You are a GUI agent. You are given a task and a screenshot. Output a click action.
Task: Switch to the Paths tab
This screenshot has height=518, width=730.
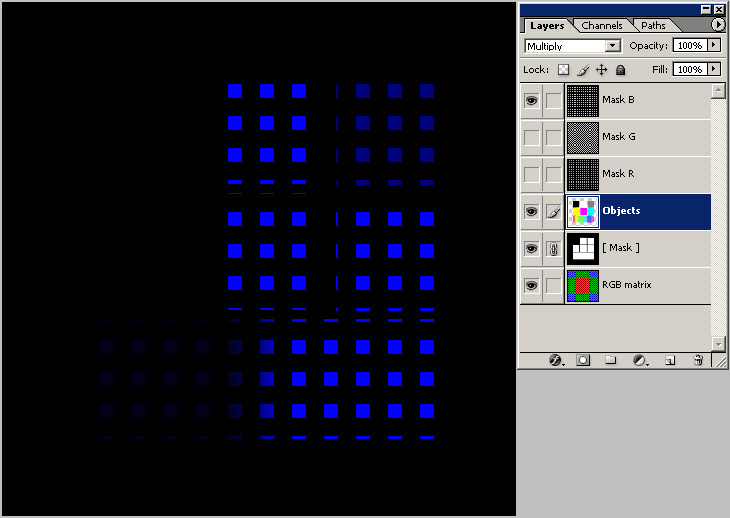pyautogui.click(x=653, y=26)
